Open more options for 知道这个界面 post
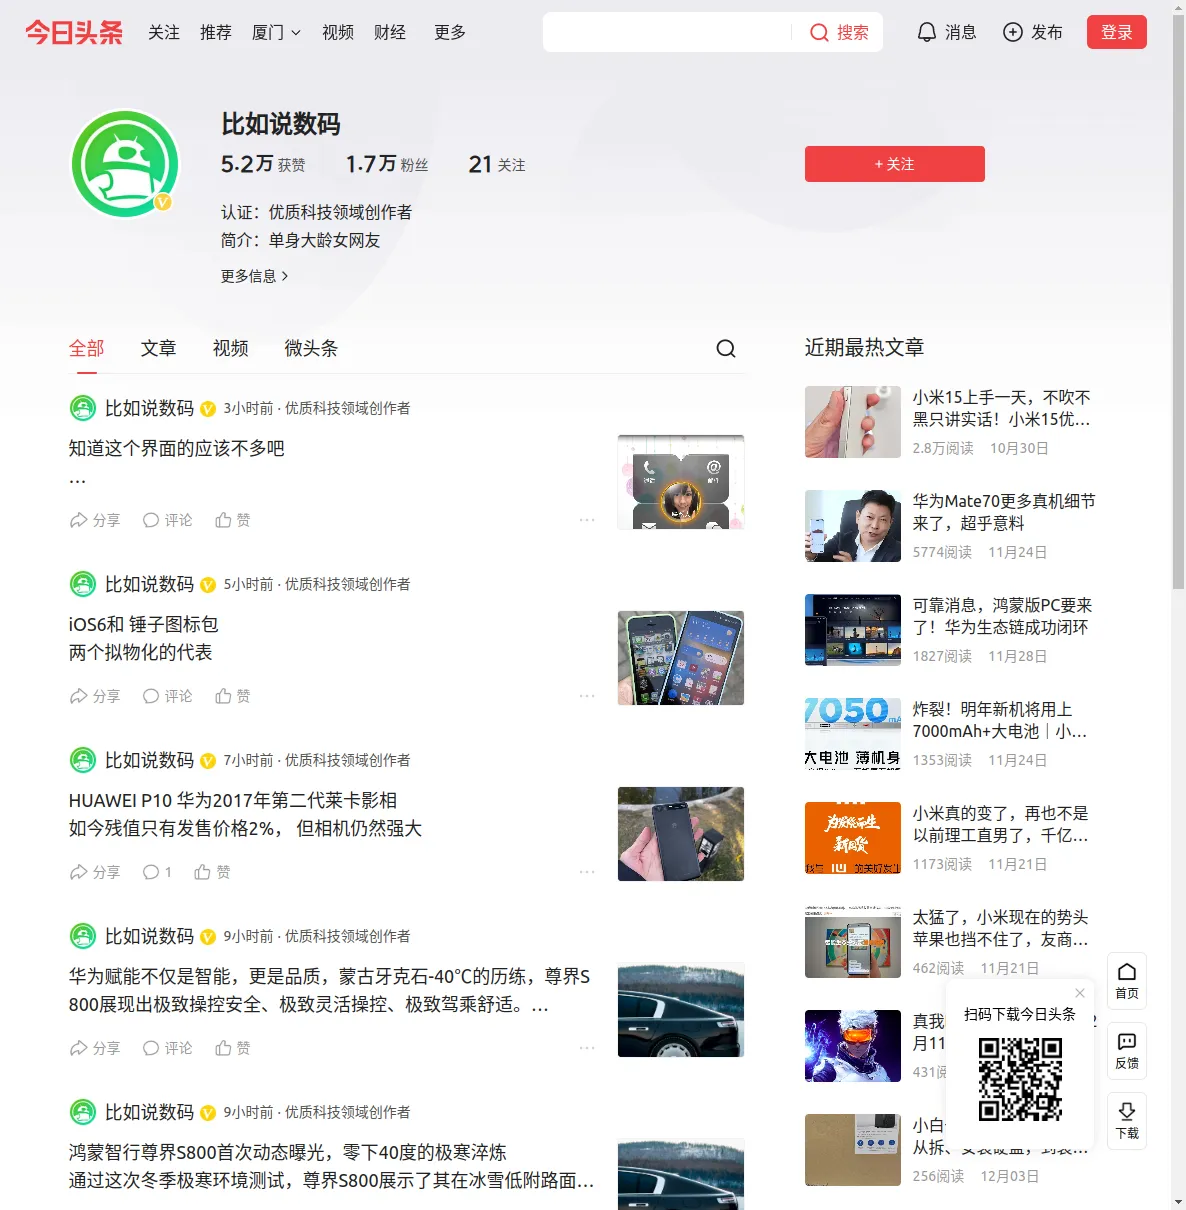 587,520
